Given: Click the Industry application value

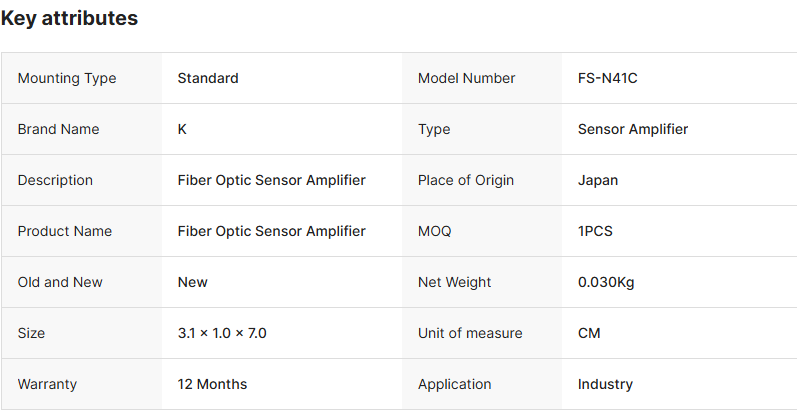Looking at the screenshot, I should (x=605, y=384).
